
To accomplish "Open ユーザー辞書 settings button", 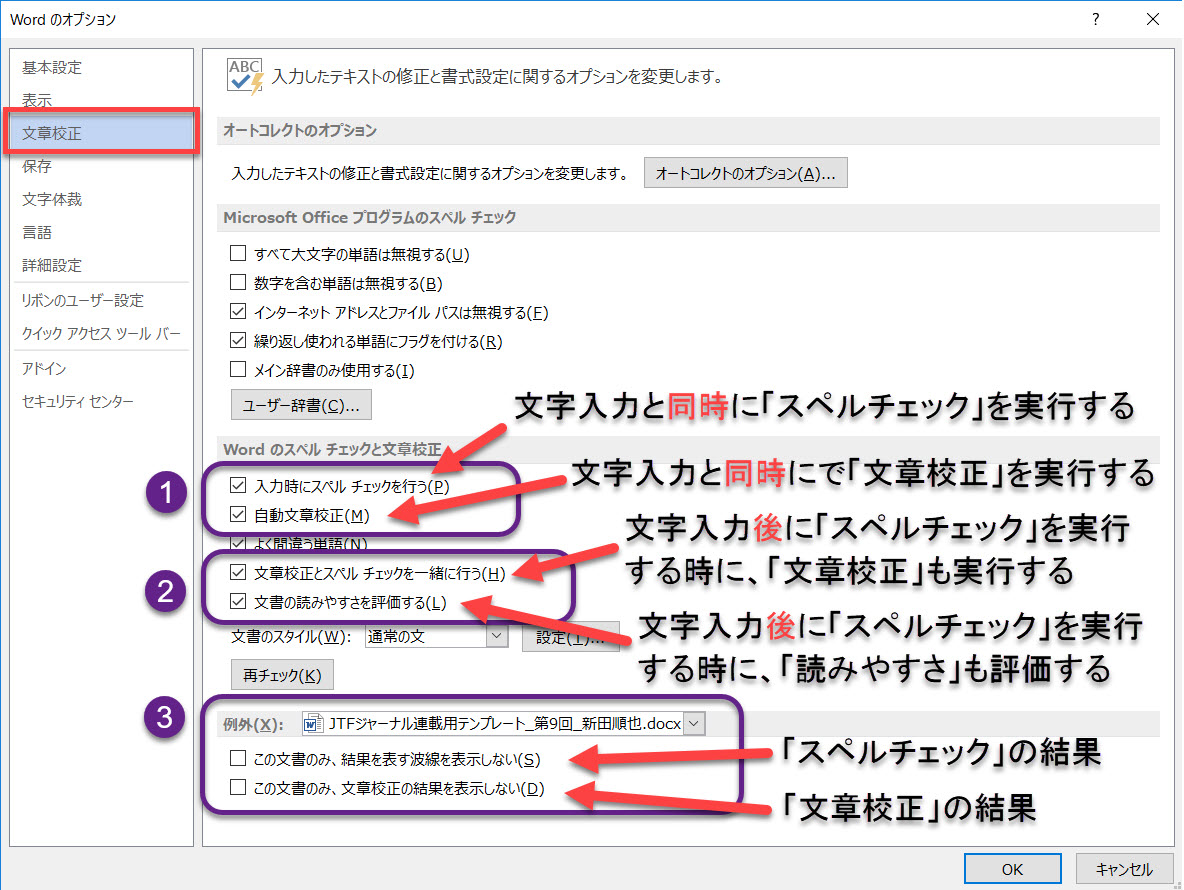I will pyautogui.click(x=301, y=406).
